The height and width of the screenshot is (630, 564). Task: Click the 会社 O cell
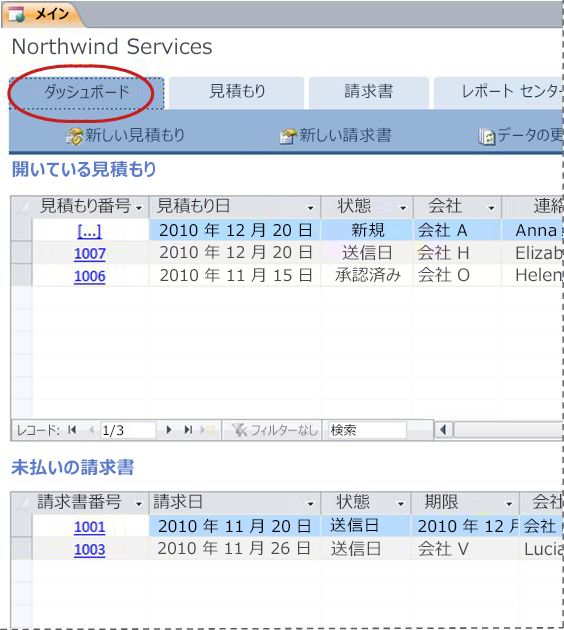(457, 275)
